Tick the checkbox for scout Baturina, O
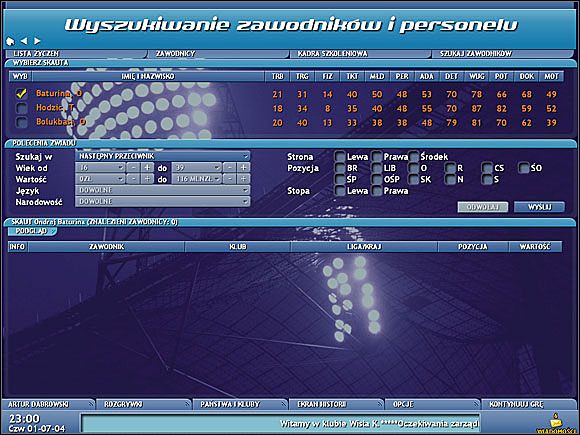 point(21,94)
